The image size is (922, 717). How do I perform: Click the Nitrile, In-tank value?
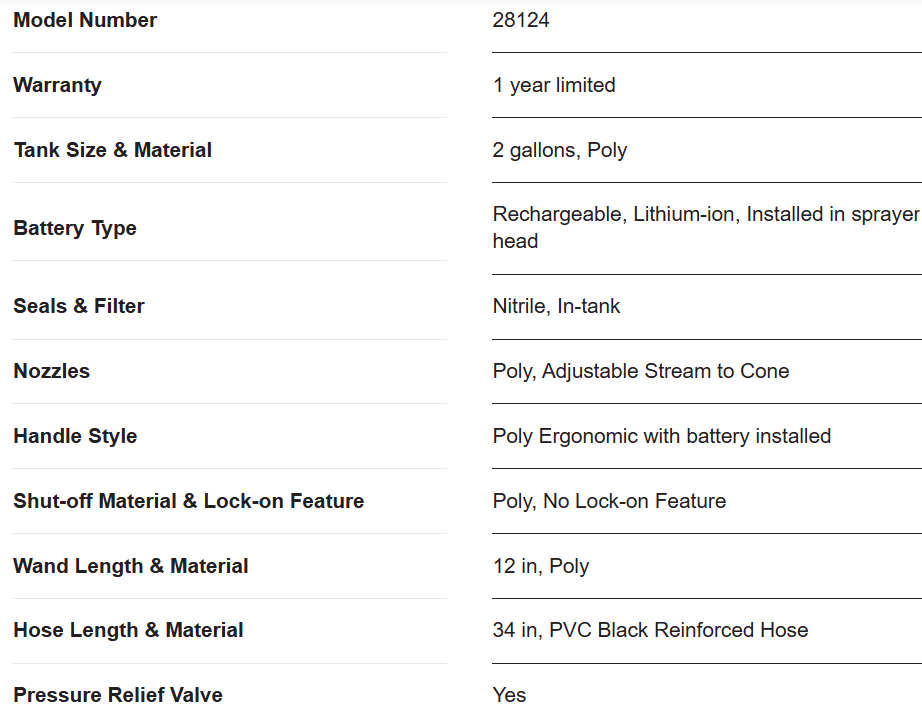556,306
